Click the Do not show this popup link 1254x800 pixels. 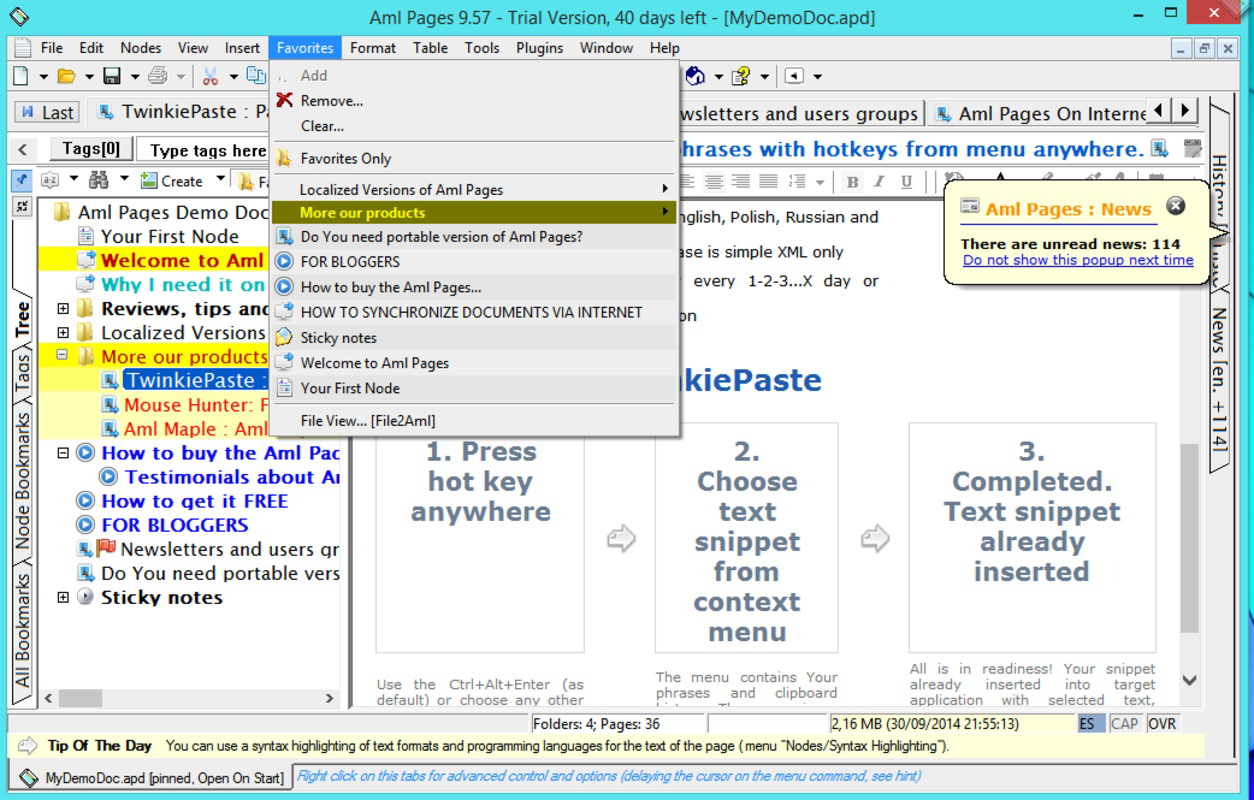click(1078, 260)
